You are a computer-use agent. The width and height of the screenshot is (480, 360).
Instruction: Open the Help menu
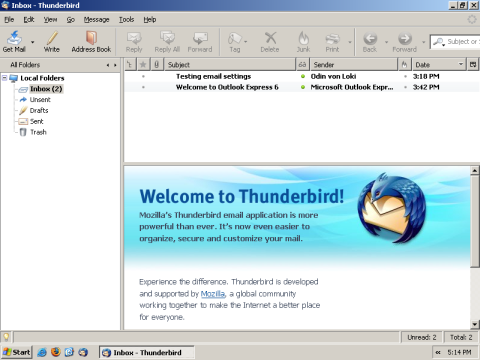(150, 20)
